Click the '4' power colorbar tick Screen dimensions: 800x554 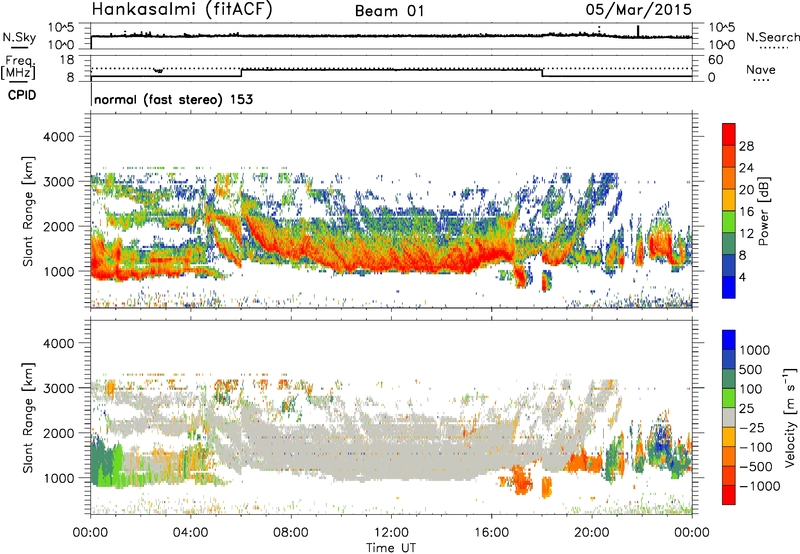(742, 278)
